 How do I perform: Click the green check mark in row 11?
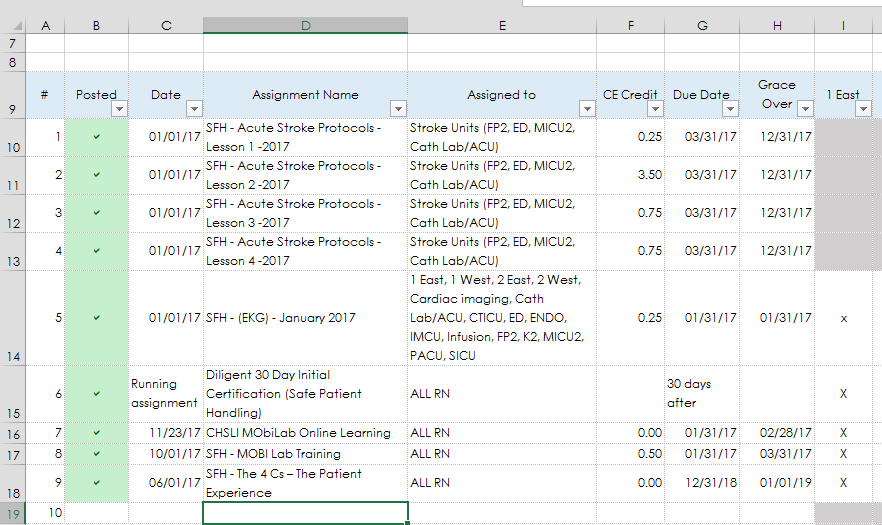click(97, 174)
